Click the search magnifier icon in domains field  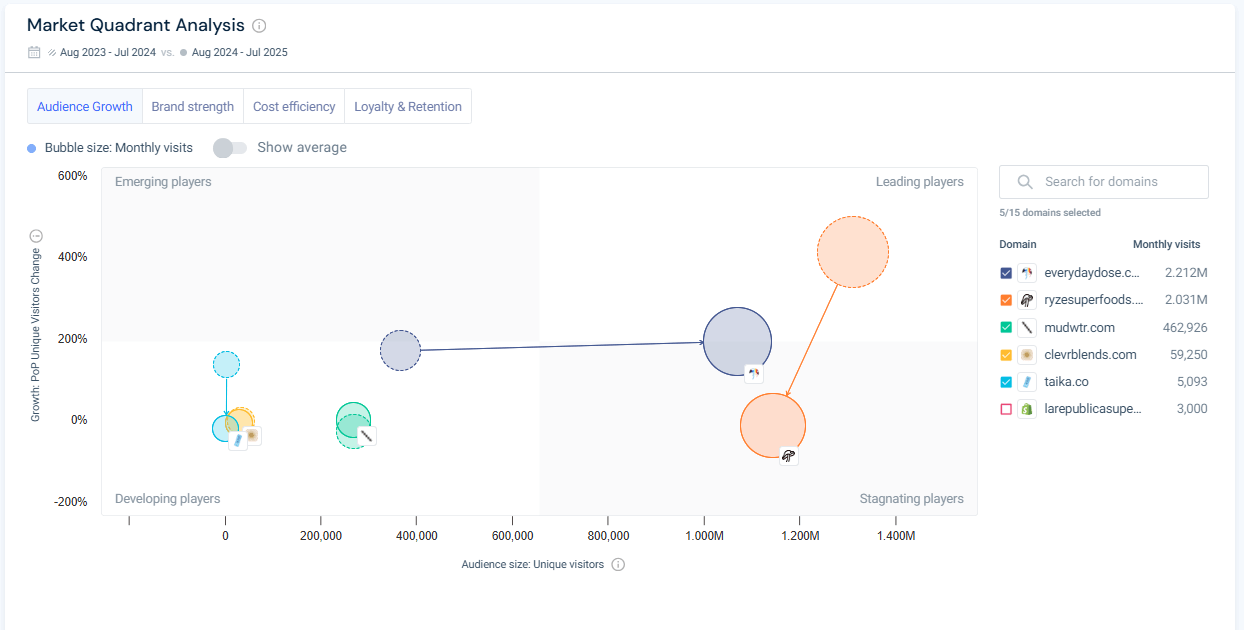click(x=1025, y=182)
